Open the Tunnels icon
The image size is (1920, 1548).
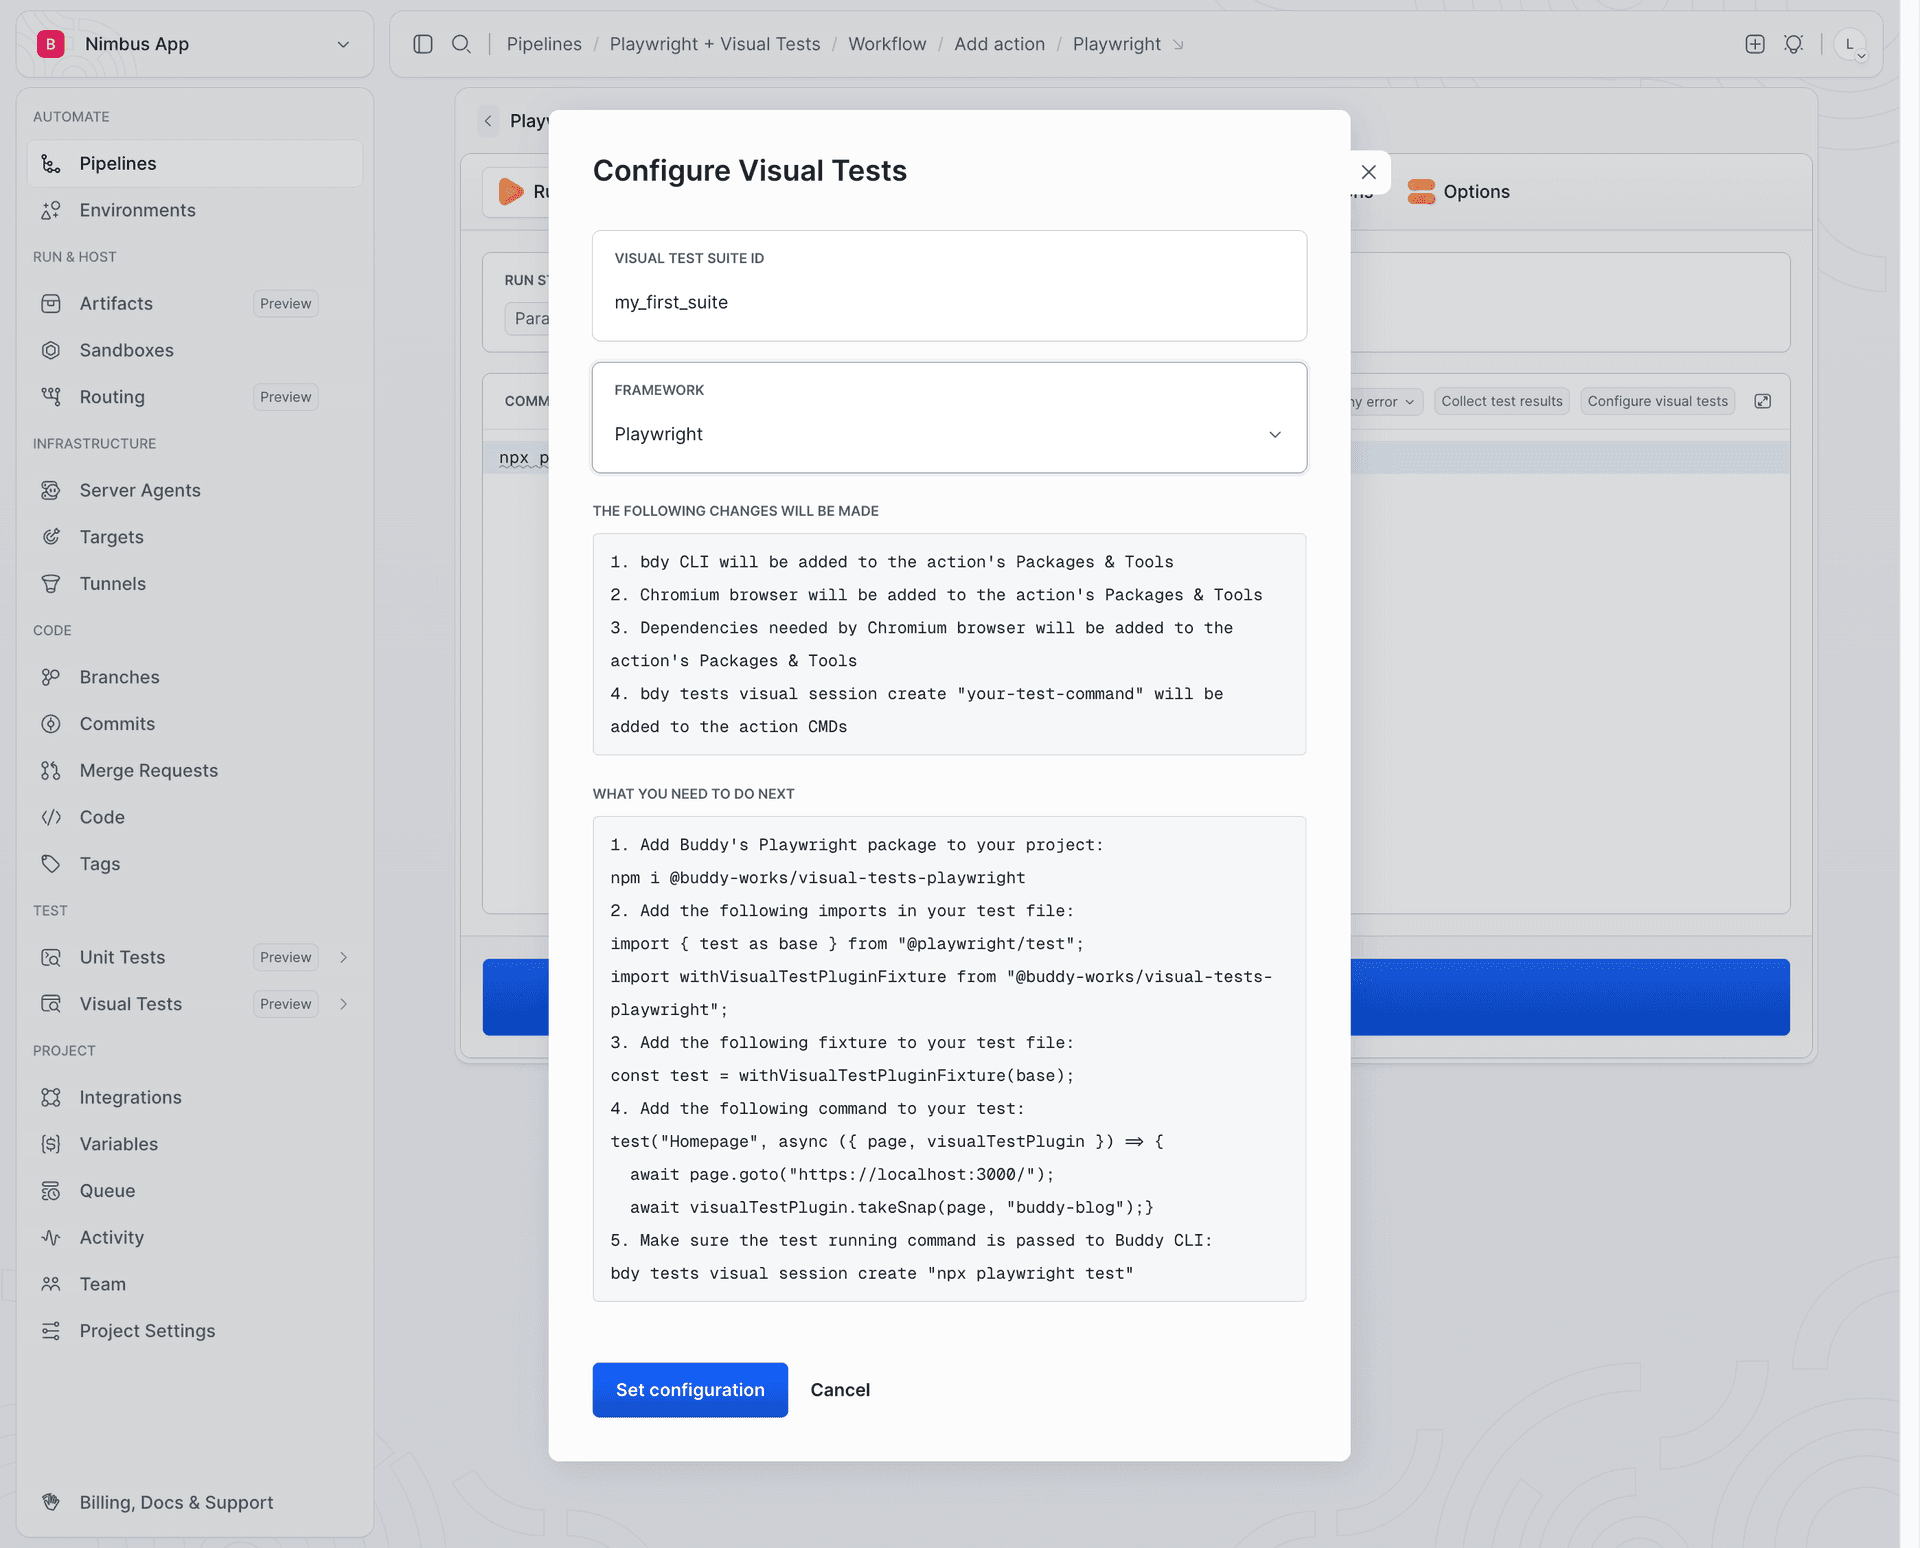(51, 583)
